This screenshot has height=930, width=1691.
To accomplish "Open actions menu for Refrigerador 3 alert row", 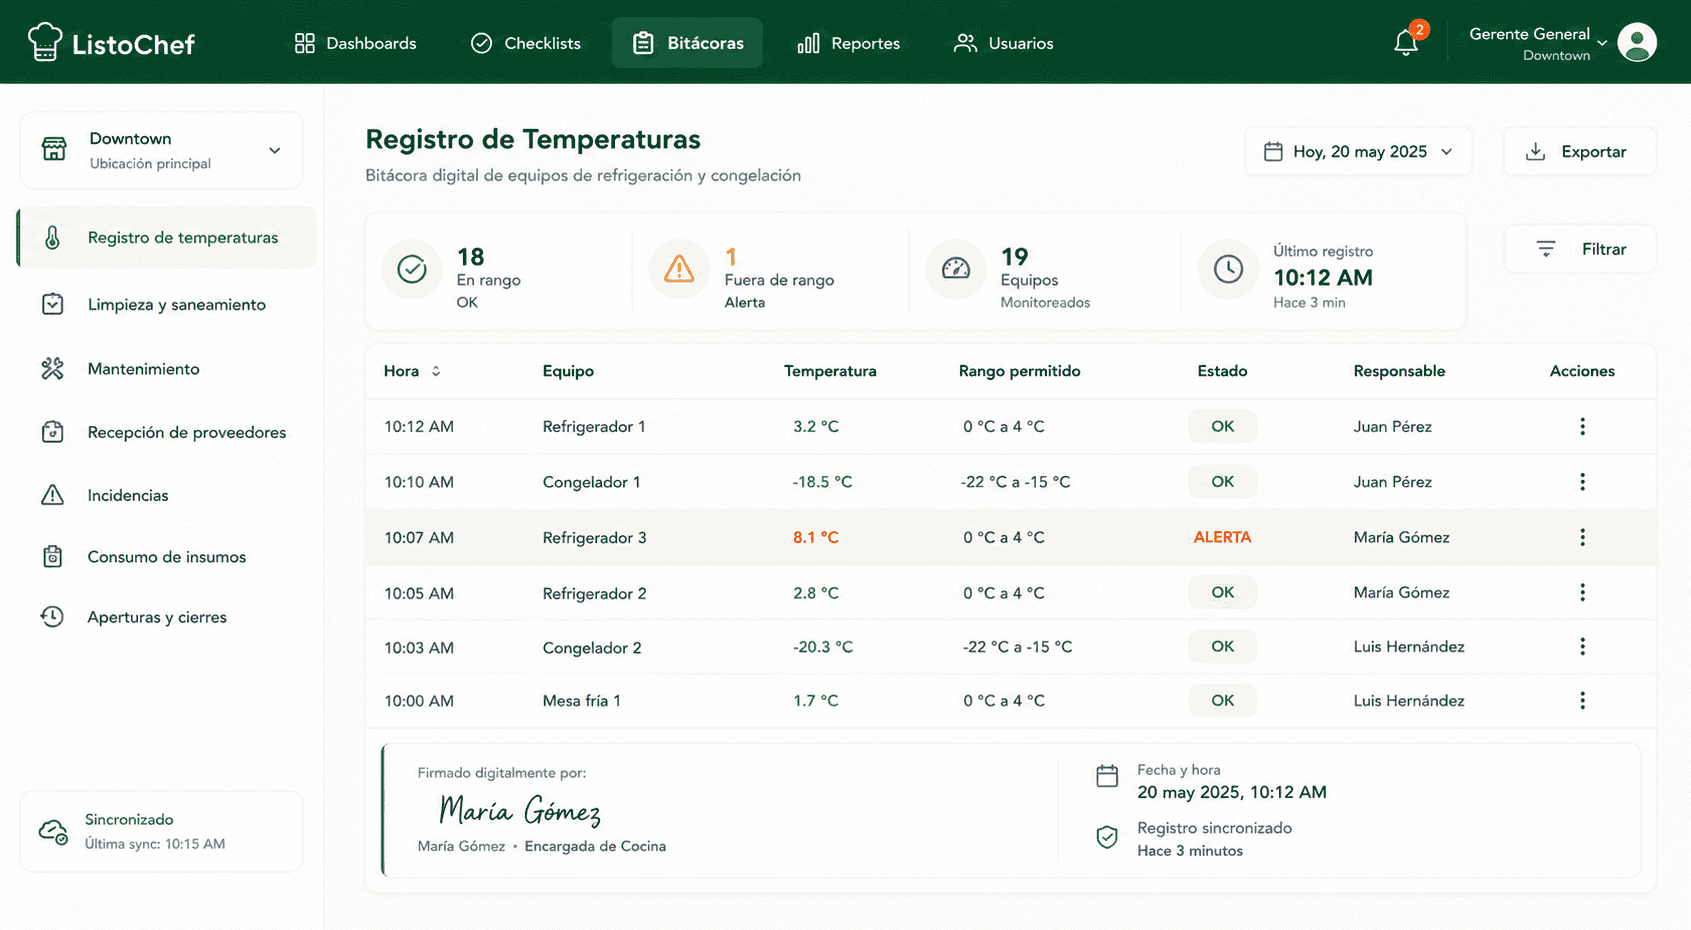I will tap(1582, 537).
